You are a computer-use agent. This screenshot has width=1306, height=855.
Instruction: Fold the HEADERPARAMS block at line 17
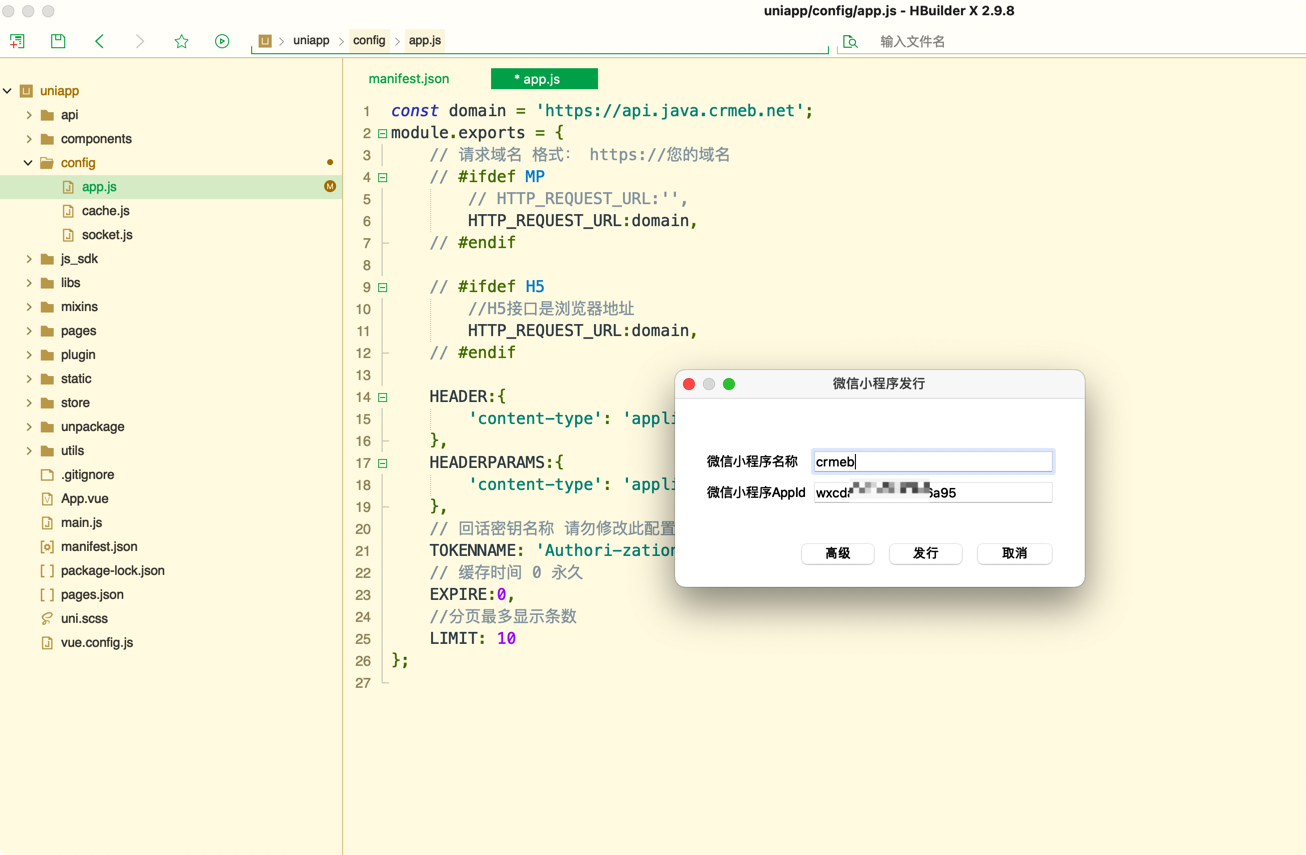click(x=382, y=463)
